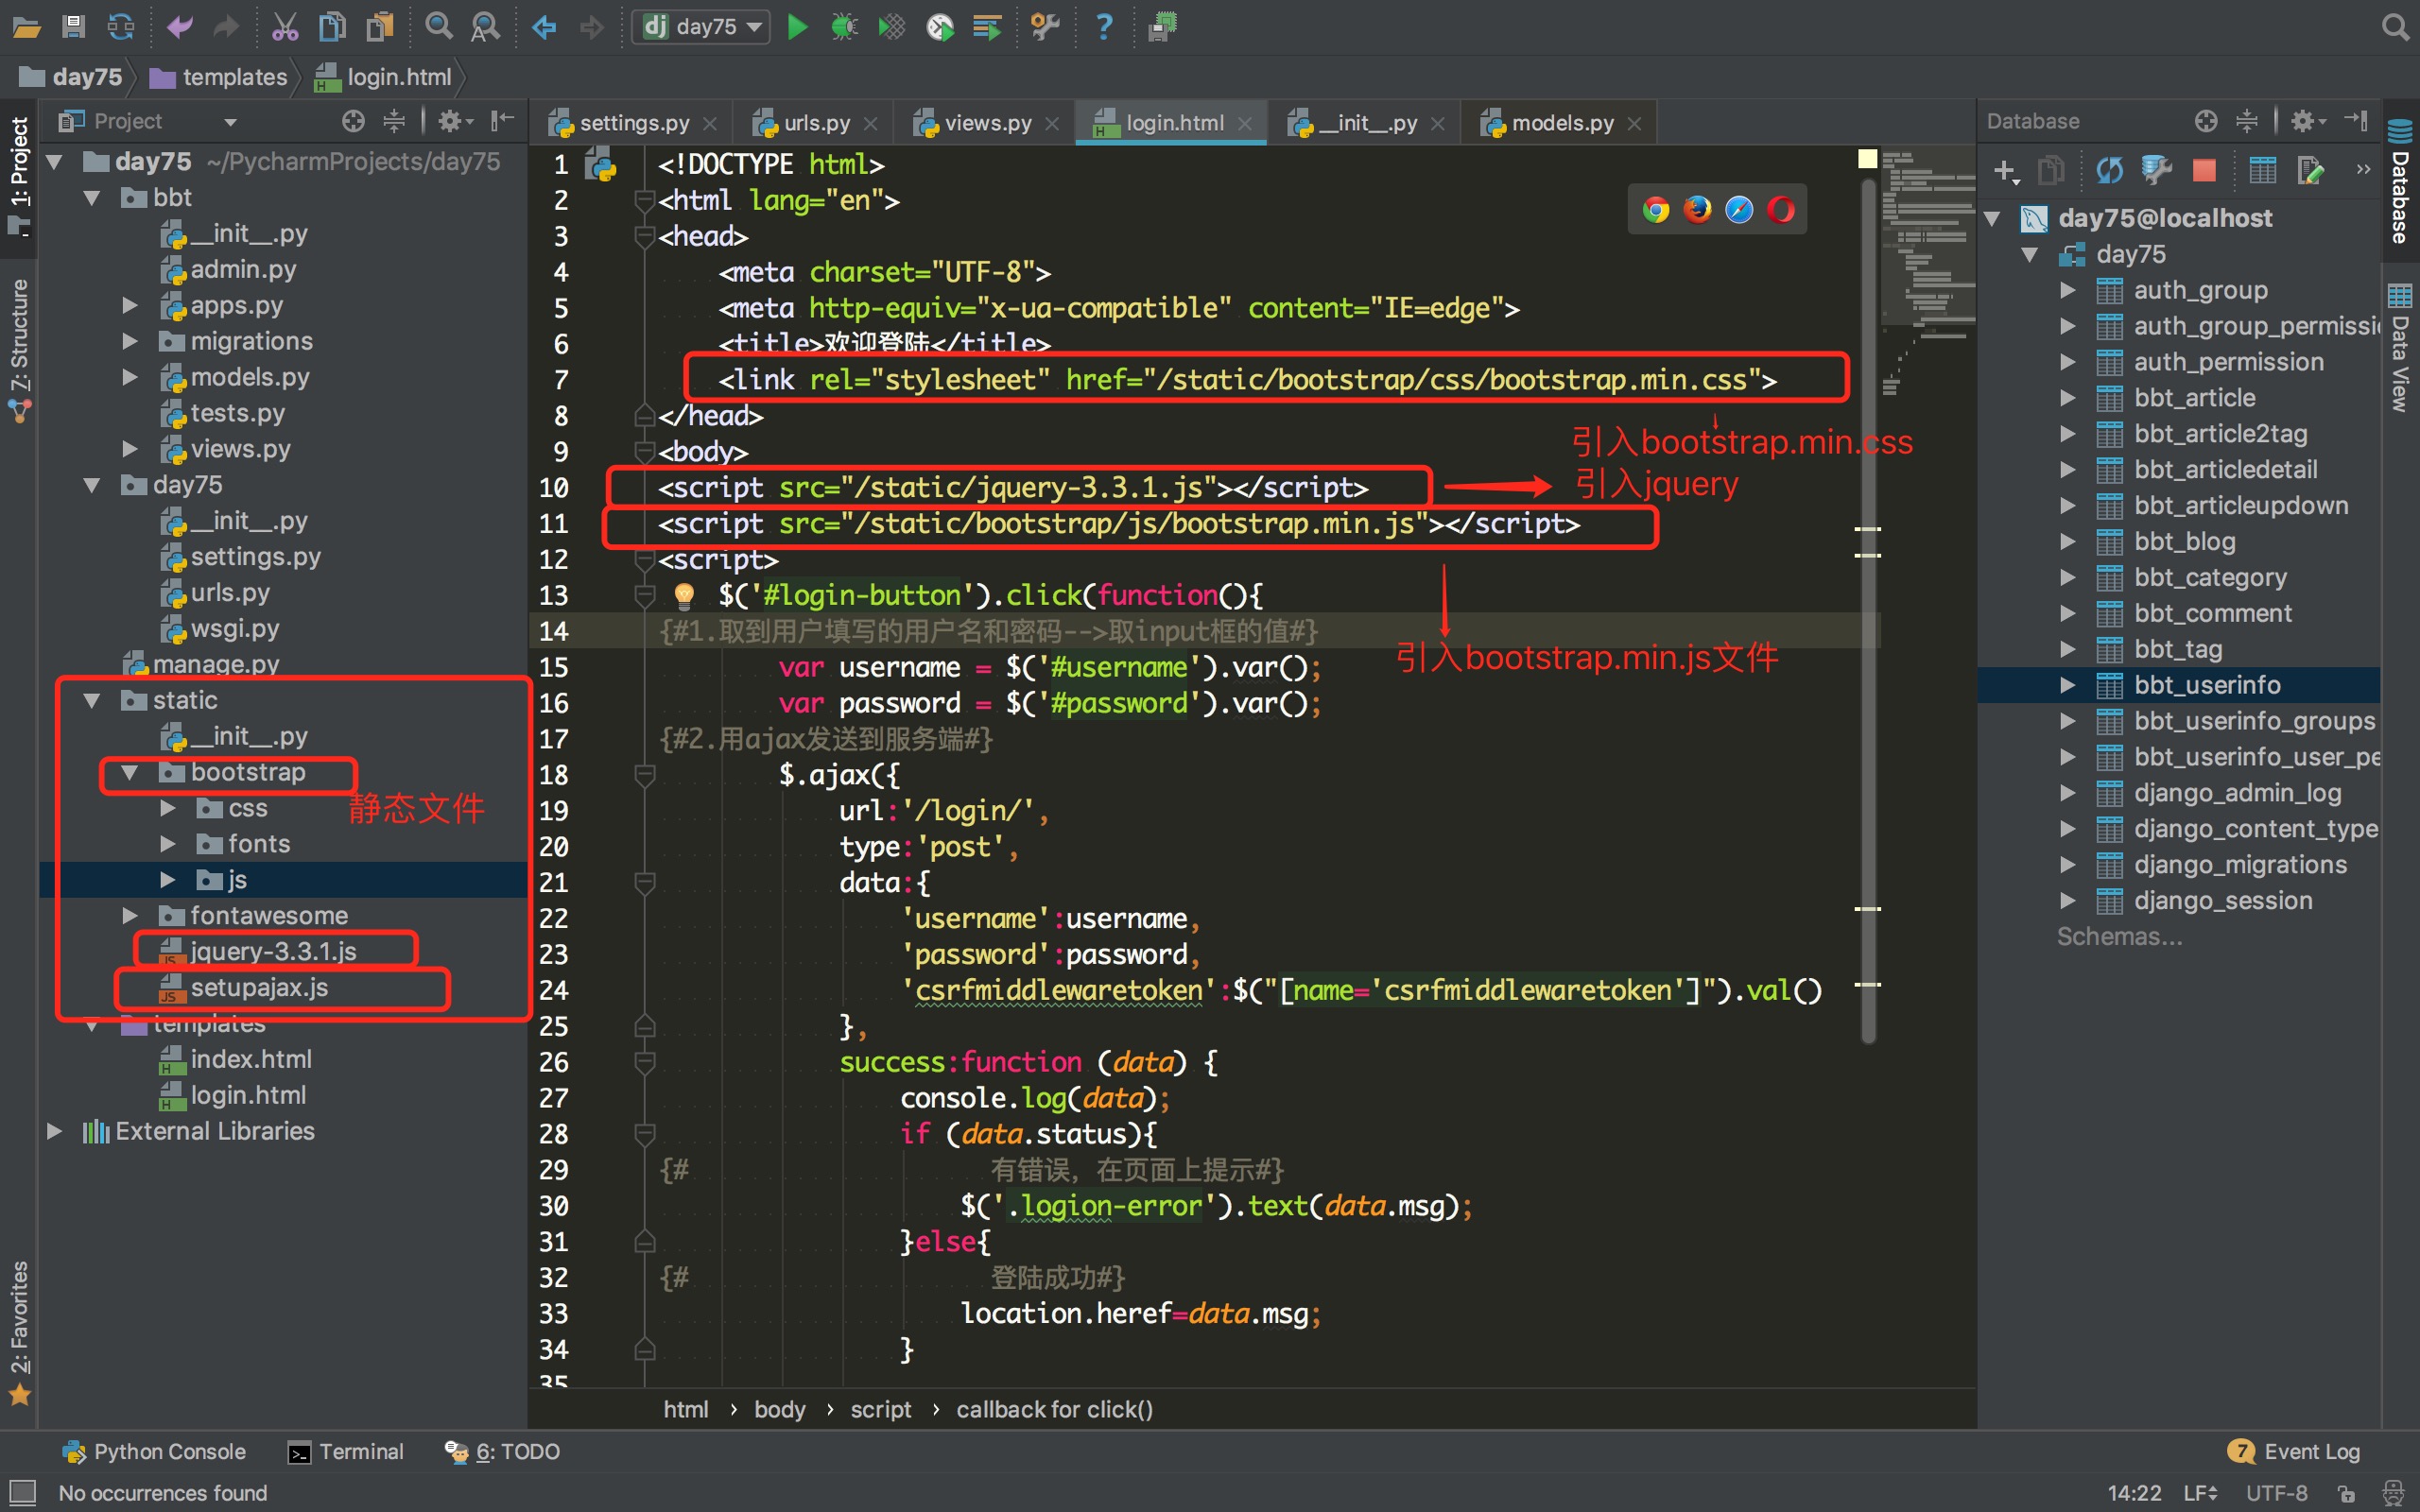The image size is (2420, 1512).
Task: Expand the migrations folder
Action: point(130,341)
